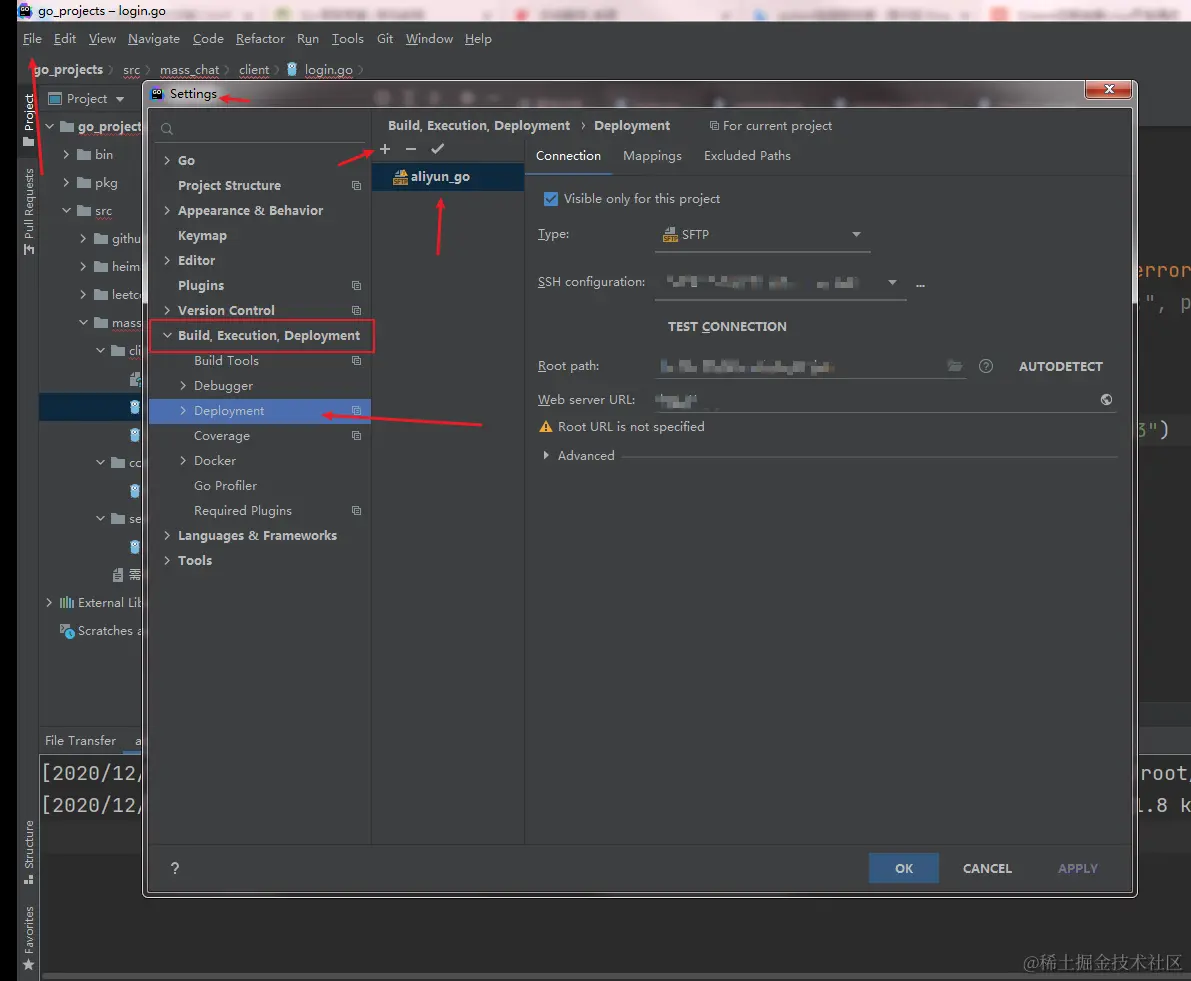Expand the Editor category
The width and height of the screenshot is (1191, 981).
tap(167, 260)
